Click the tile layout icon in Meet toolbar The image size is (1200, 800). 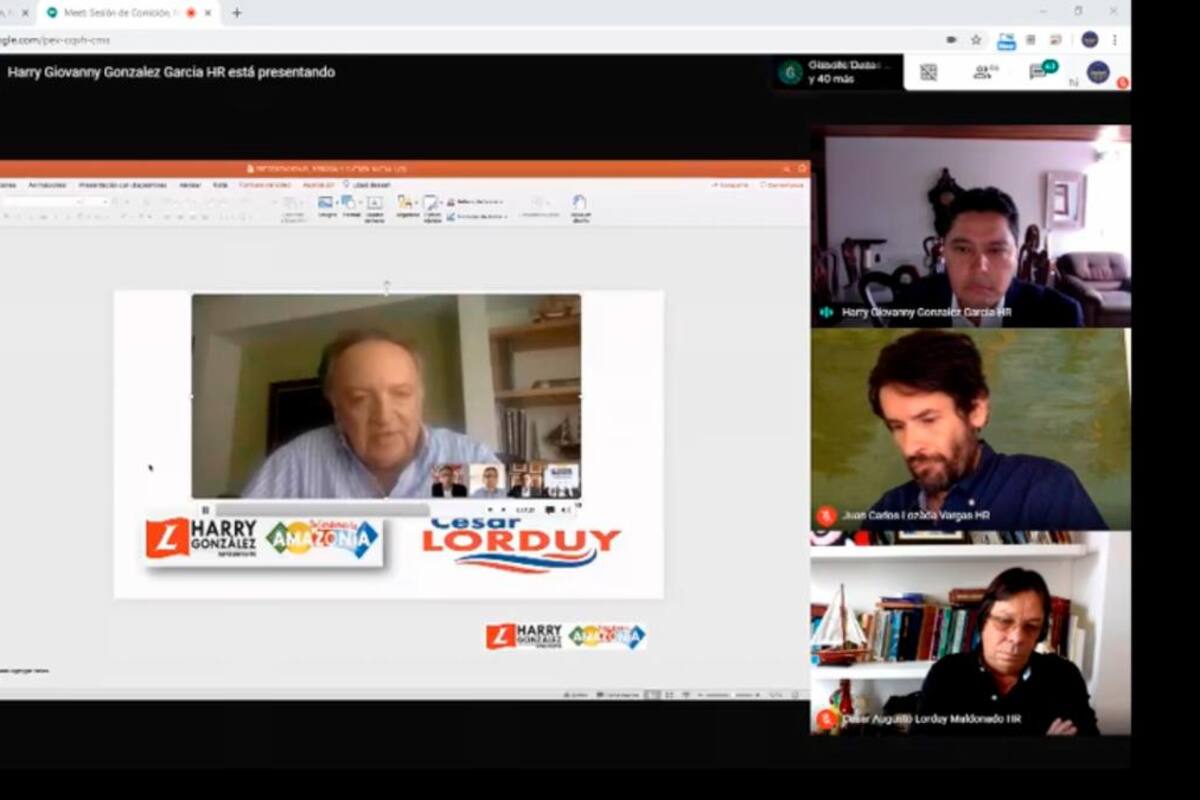928,72
